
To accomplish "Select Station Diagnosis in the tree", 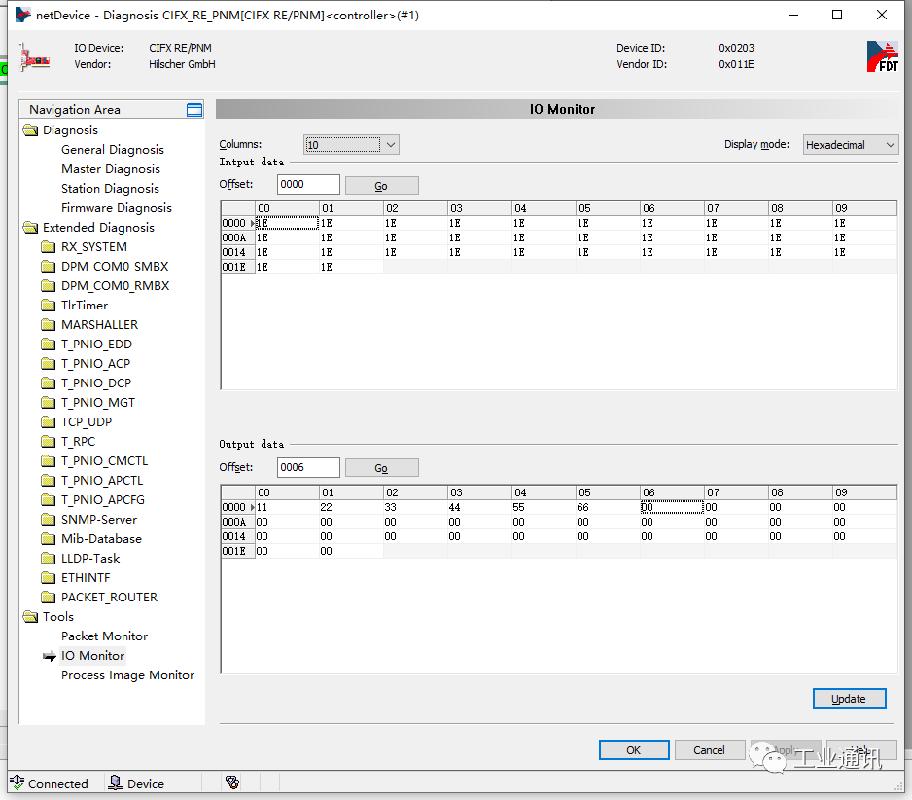I will pyautogui.click(x=110, y=189).
